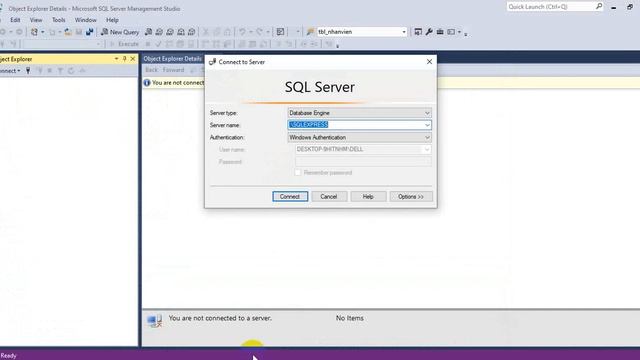
Task: Click the "No Items" text
Action: click(349, 318)
